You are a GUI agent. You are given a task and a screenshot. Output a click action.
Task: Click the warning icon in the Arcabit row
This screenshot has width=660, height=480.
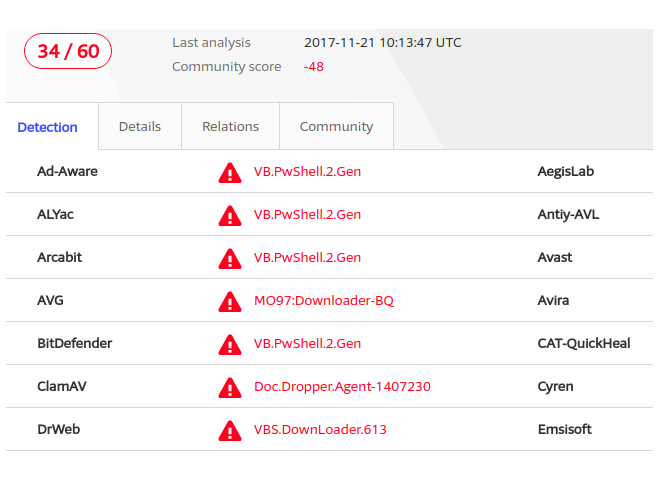230,259
